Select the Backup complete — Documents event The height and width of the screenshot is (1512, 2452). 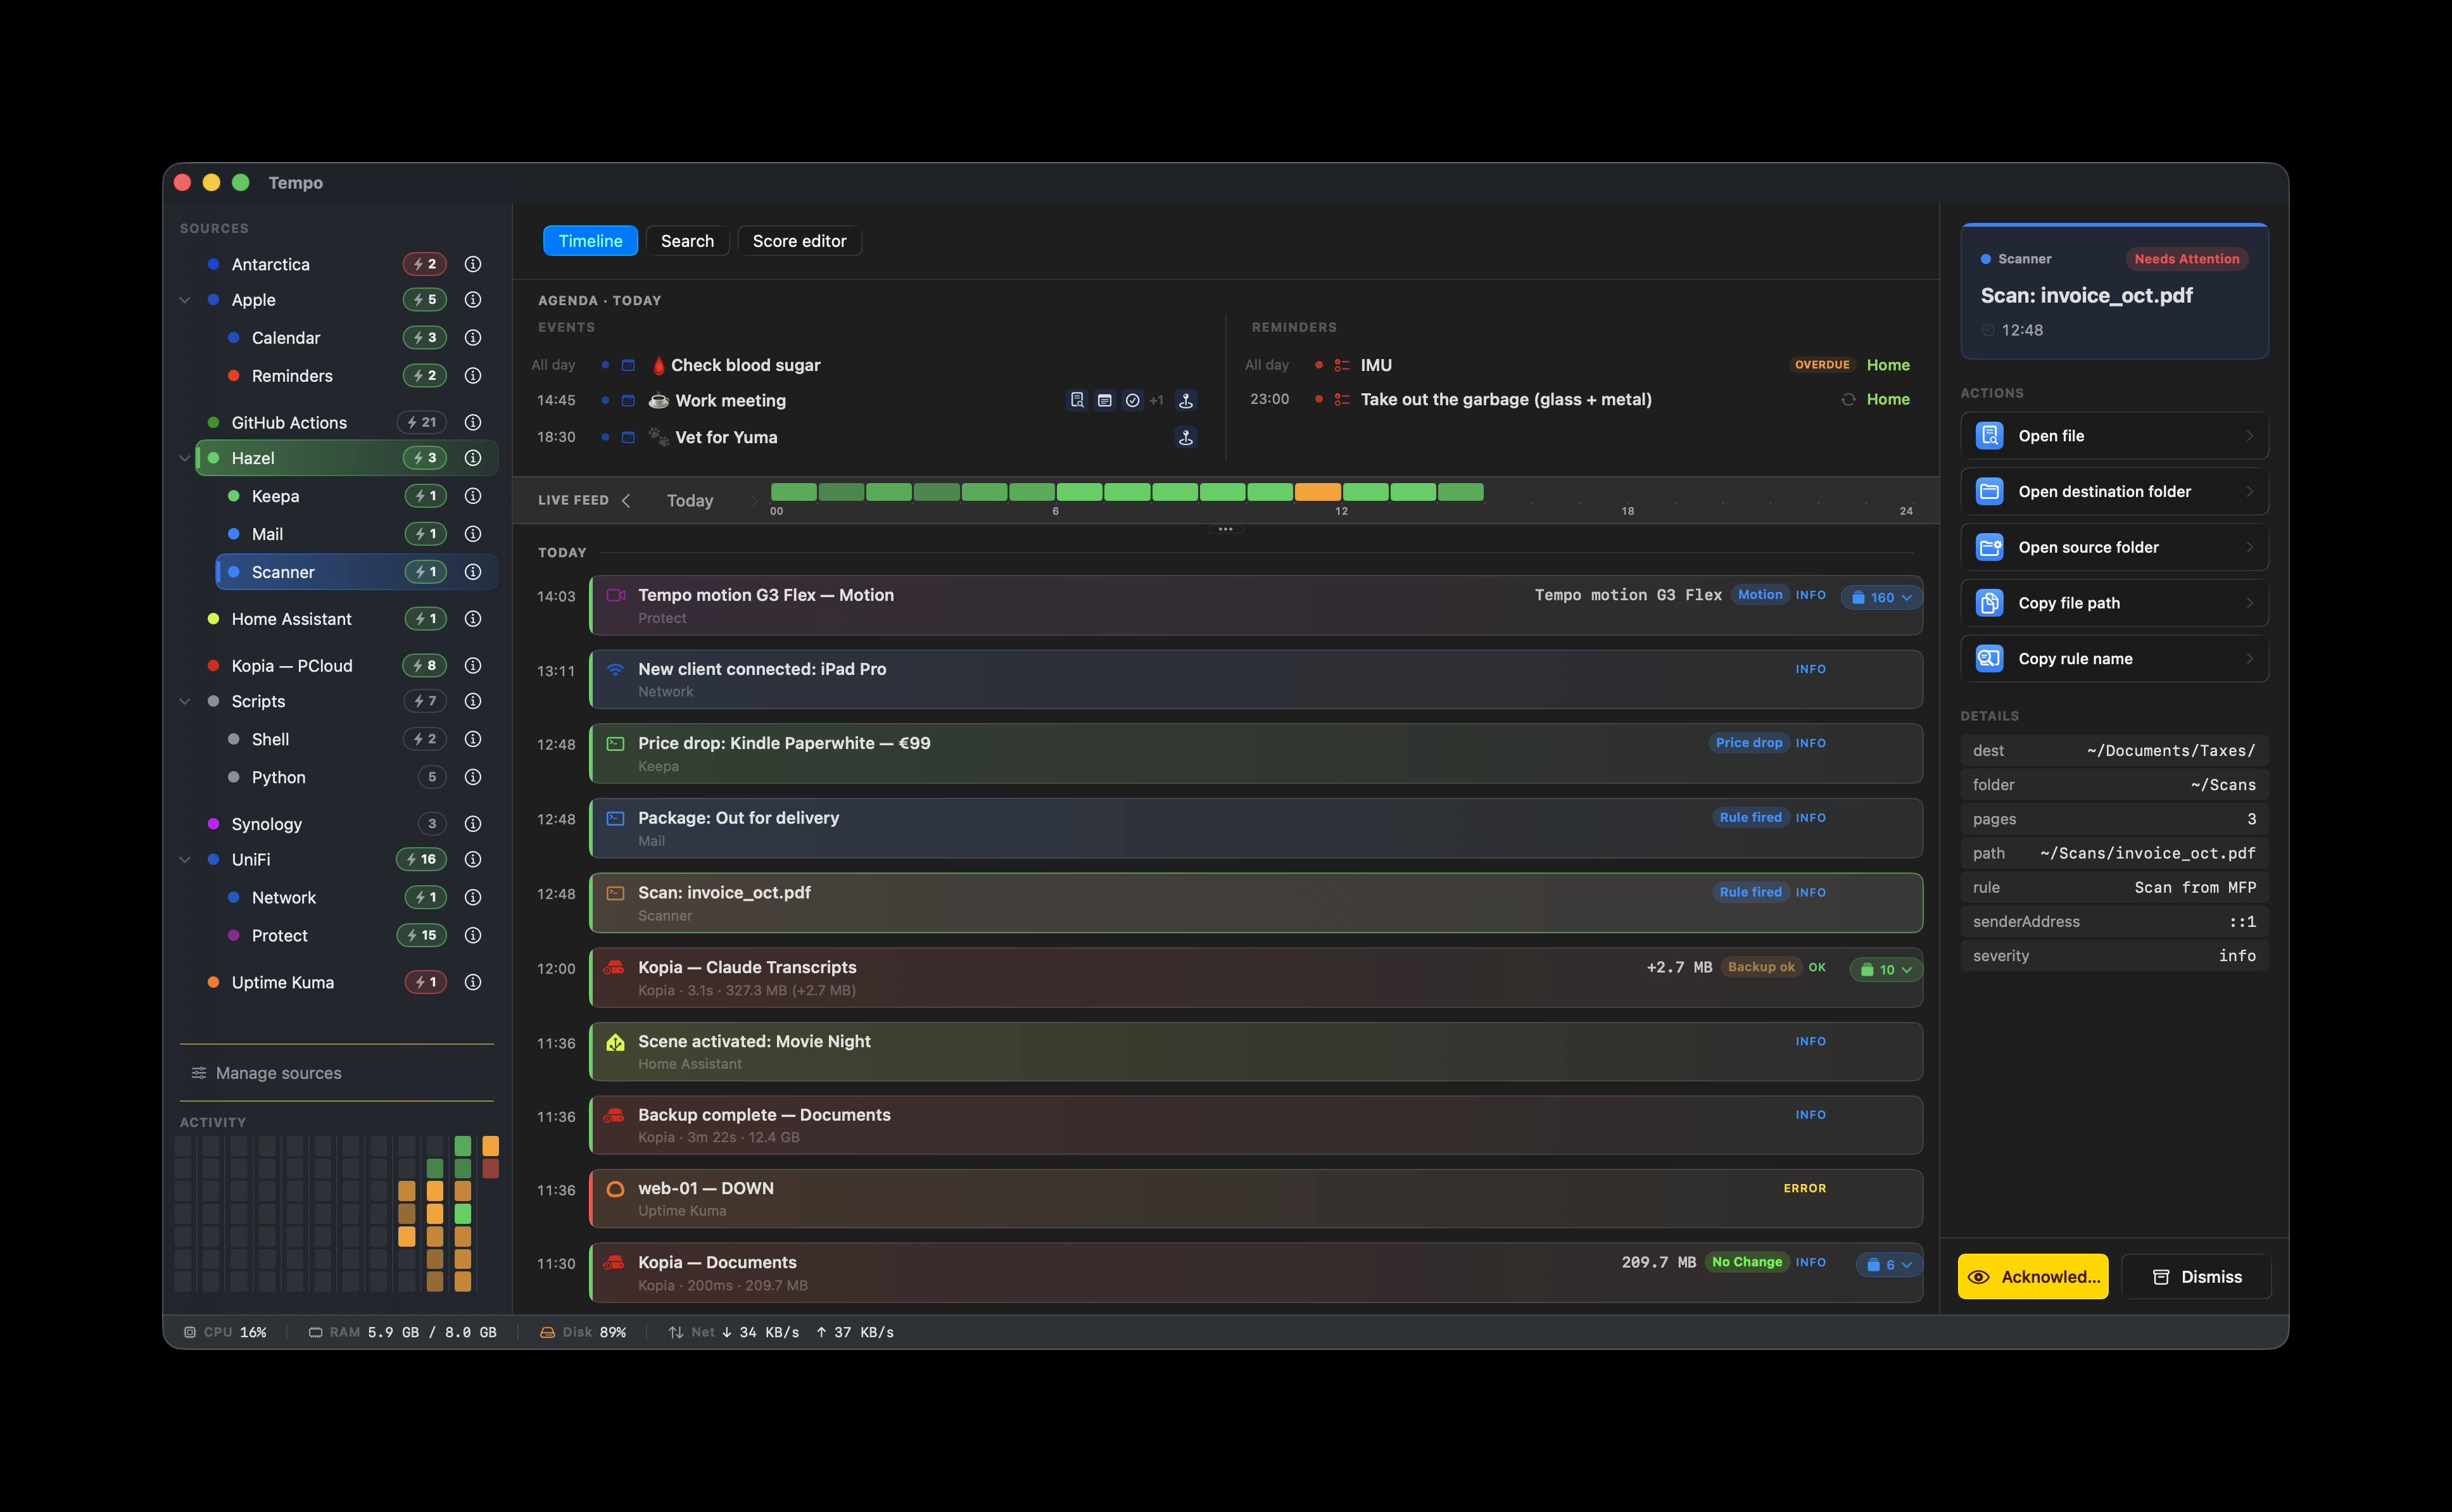point(1256,1125)
